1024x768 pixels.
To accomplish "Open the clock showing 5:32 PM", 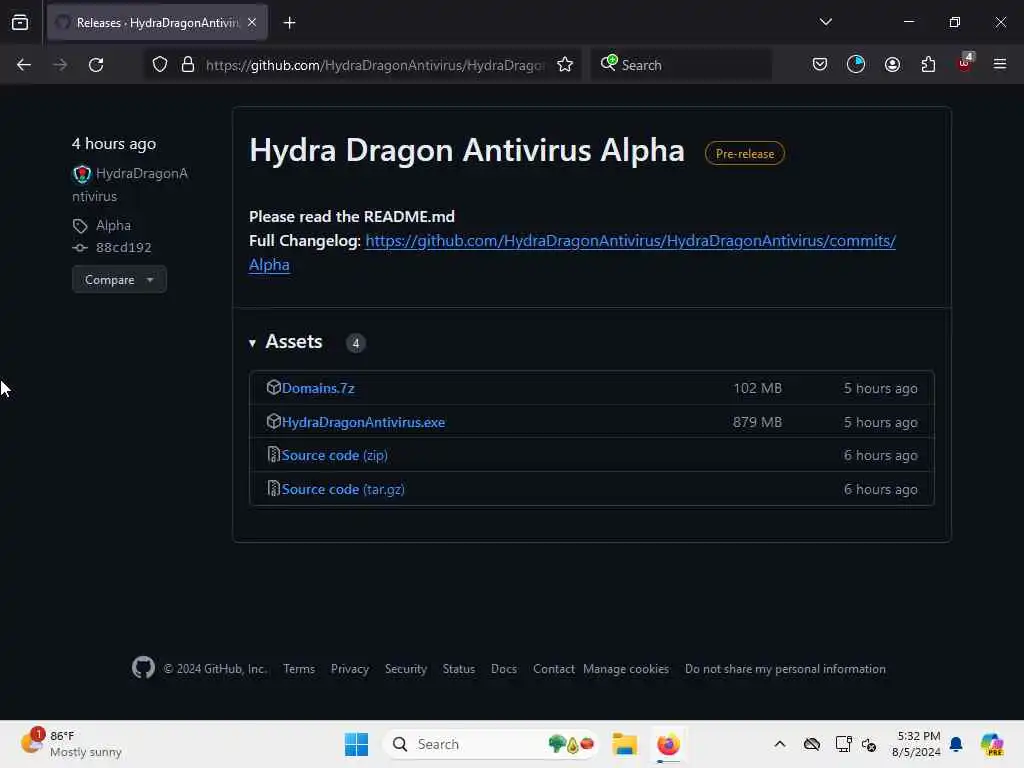I will [917, 744].
